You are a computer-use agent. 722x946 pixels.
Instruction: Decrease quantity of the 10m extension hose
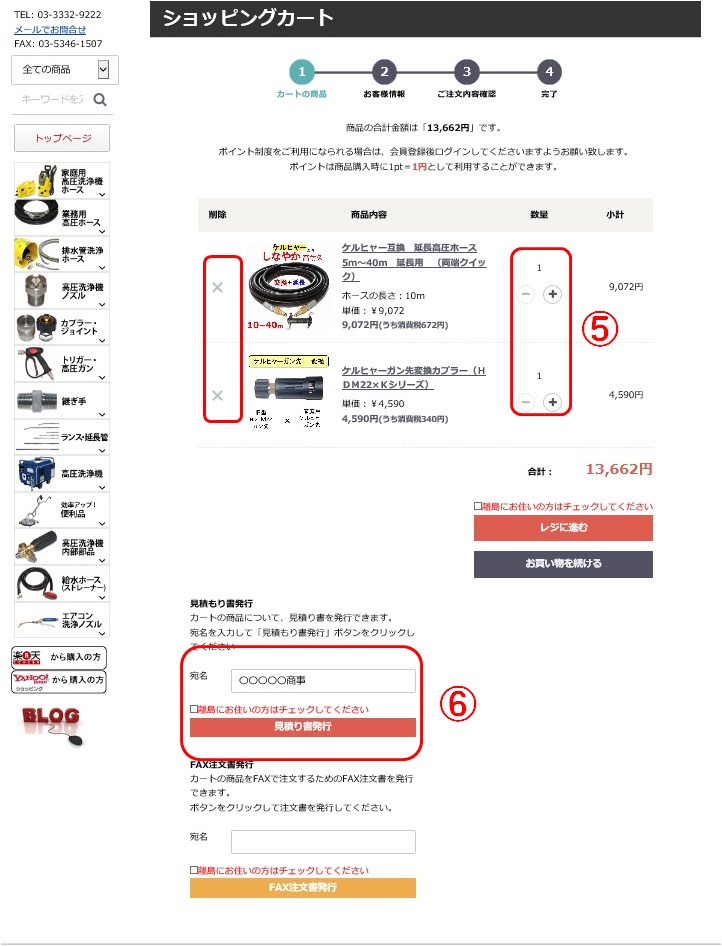[525, 294]
